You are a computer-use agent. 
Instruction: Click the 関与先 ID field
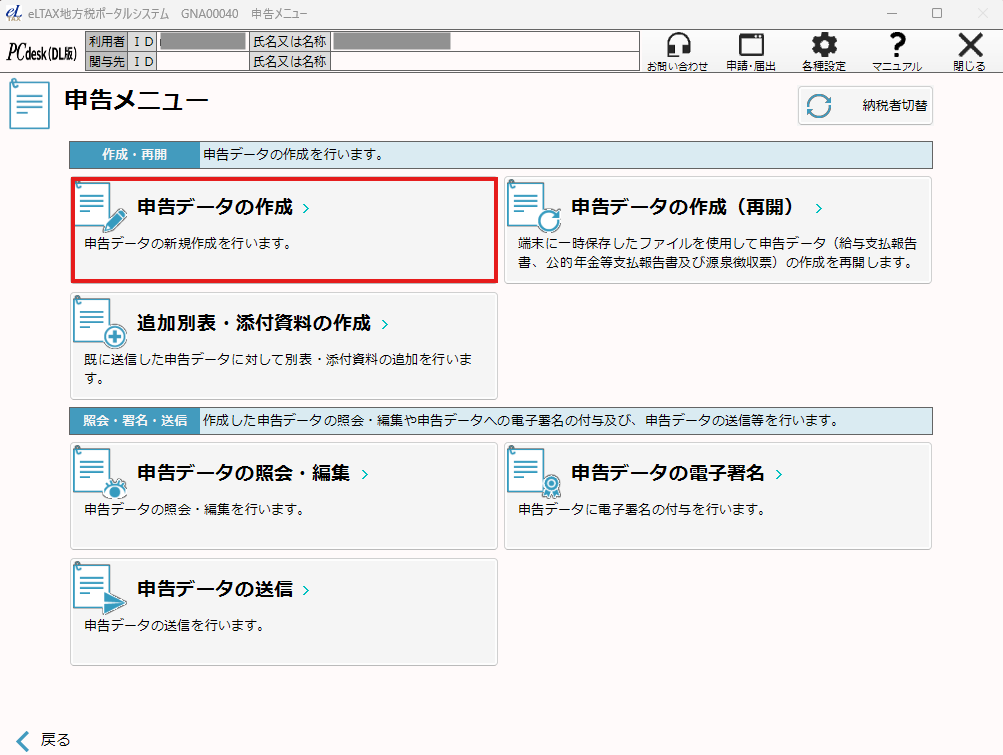(202, 62)
